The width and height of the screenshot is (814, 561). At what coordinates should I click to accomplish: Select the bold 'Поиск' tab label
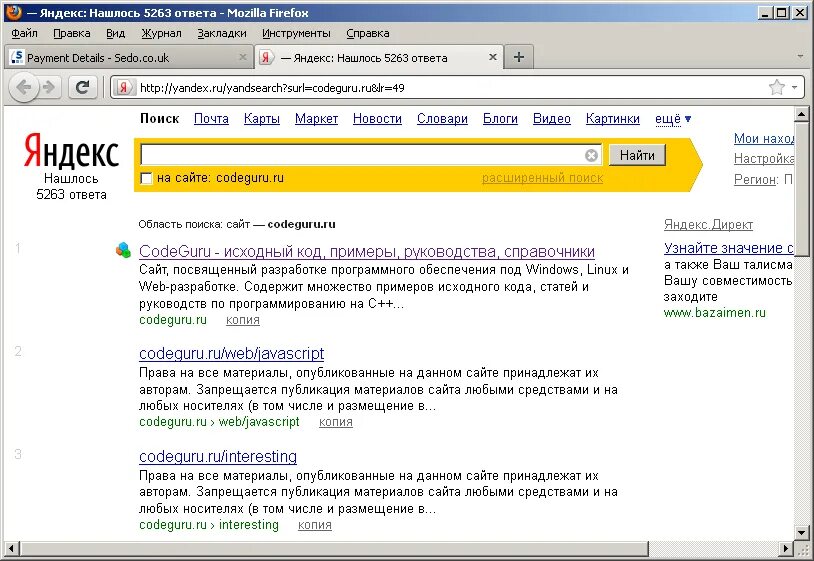tap(159, 119)
